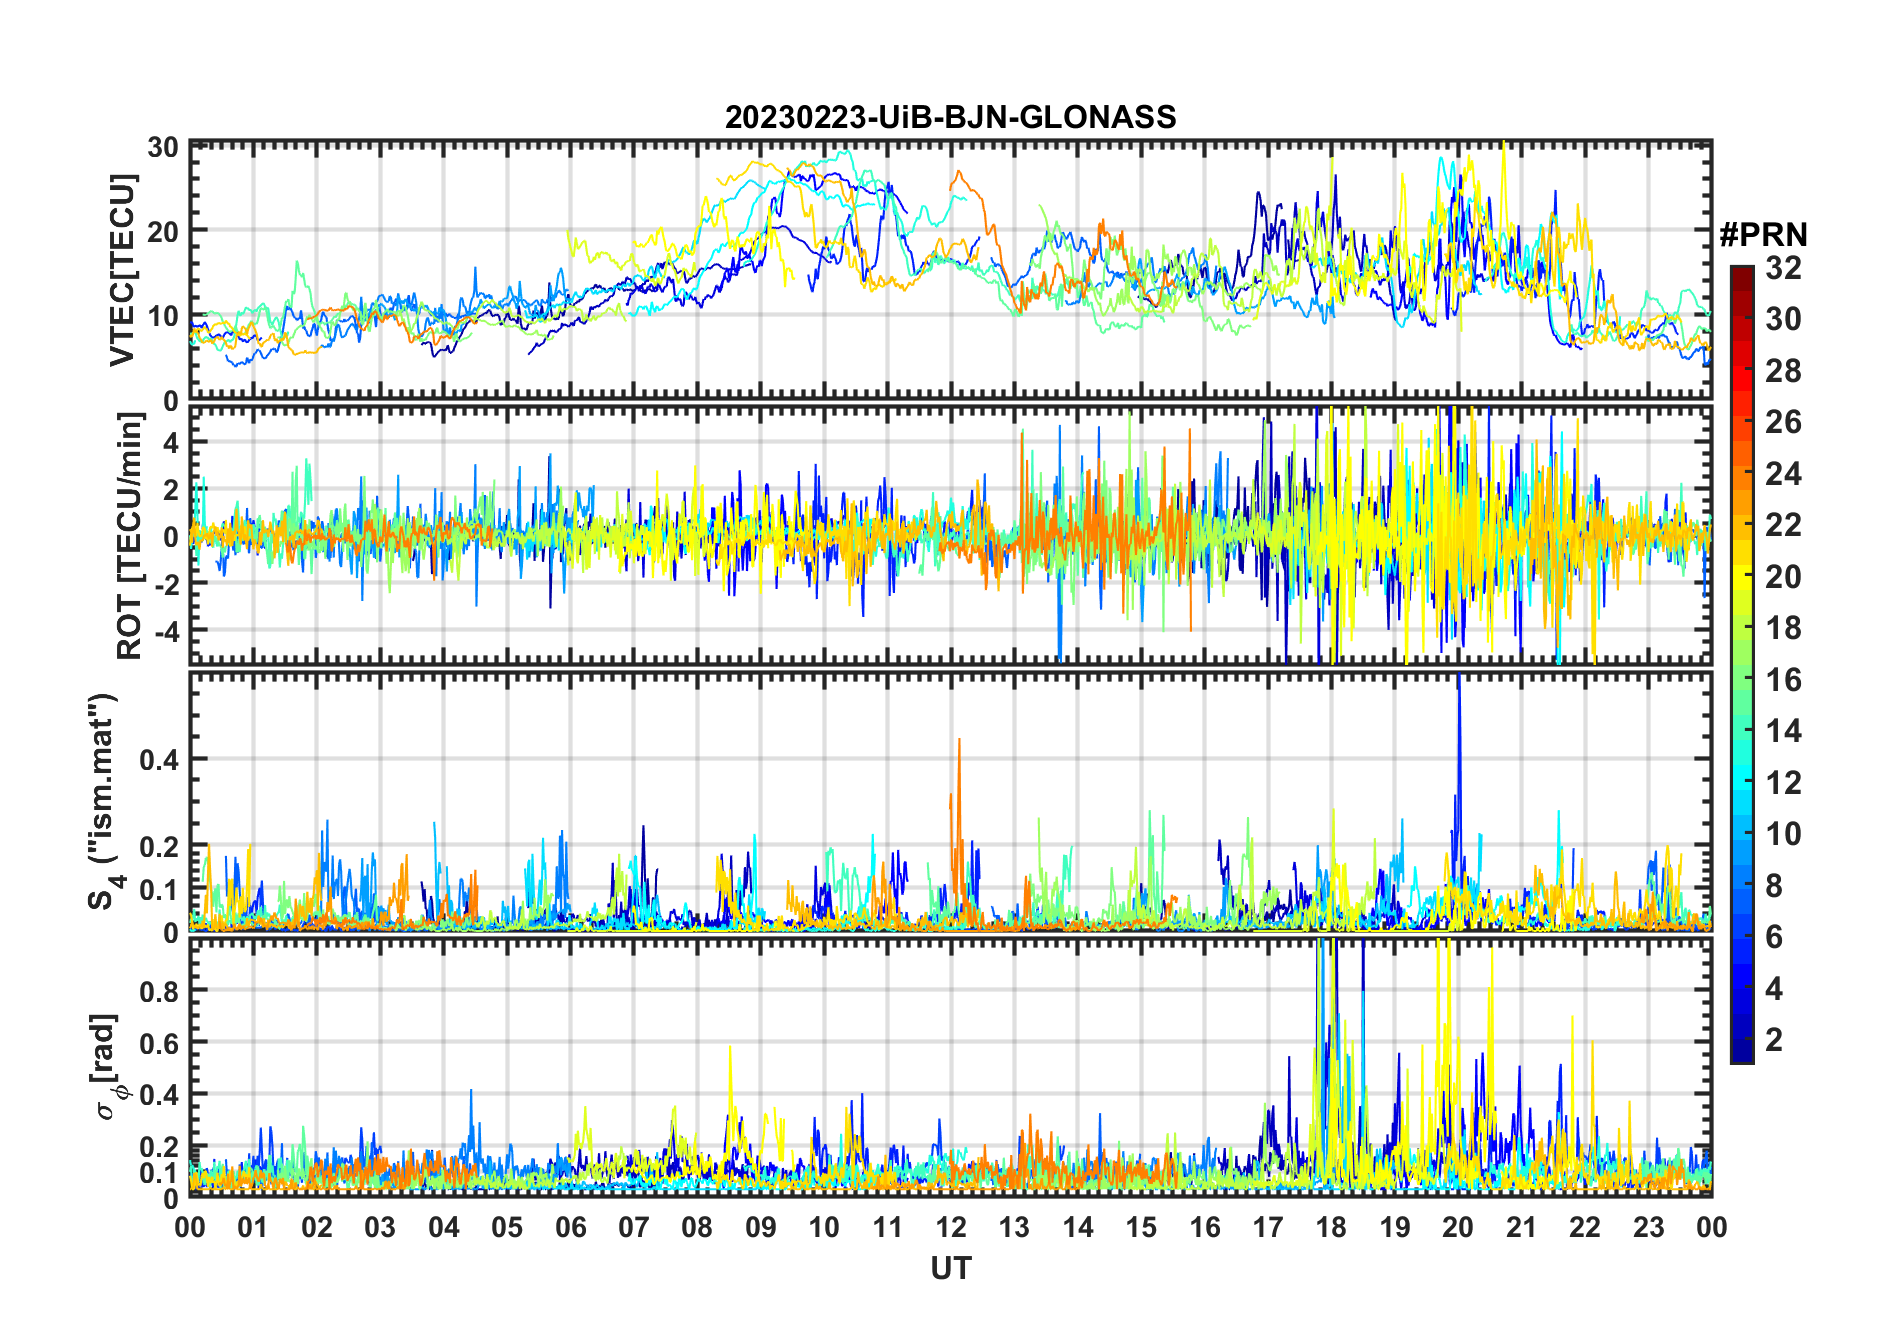This screenshot has width=1902, height=1330.
Task: Select colorbar tick label 30
Action: [x=1783, y=319]
